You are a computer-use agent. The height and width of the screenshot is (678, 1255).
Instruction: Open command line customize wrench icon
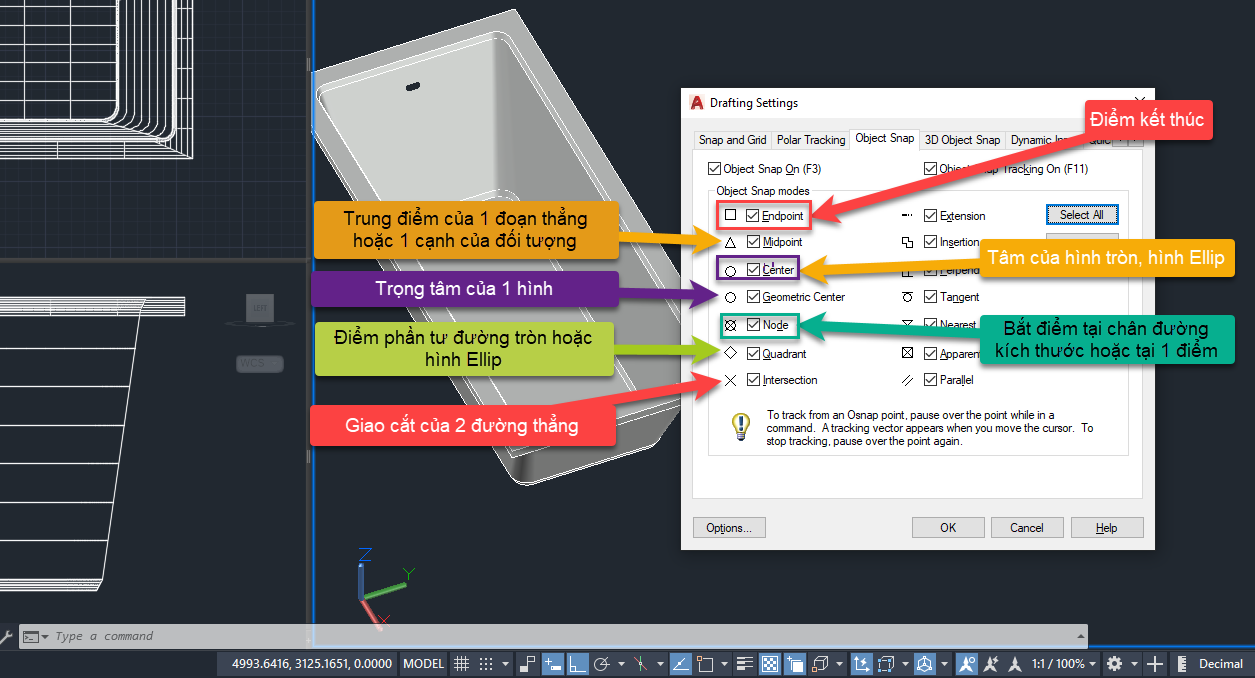click(6, 636)
